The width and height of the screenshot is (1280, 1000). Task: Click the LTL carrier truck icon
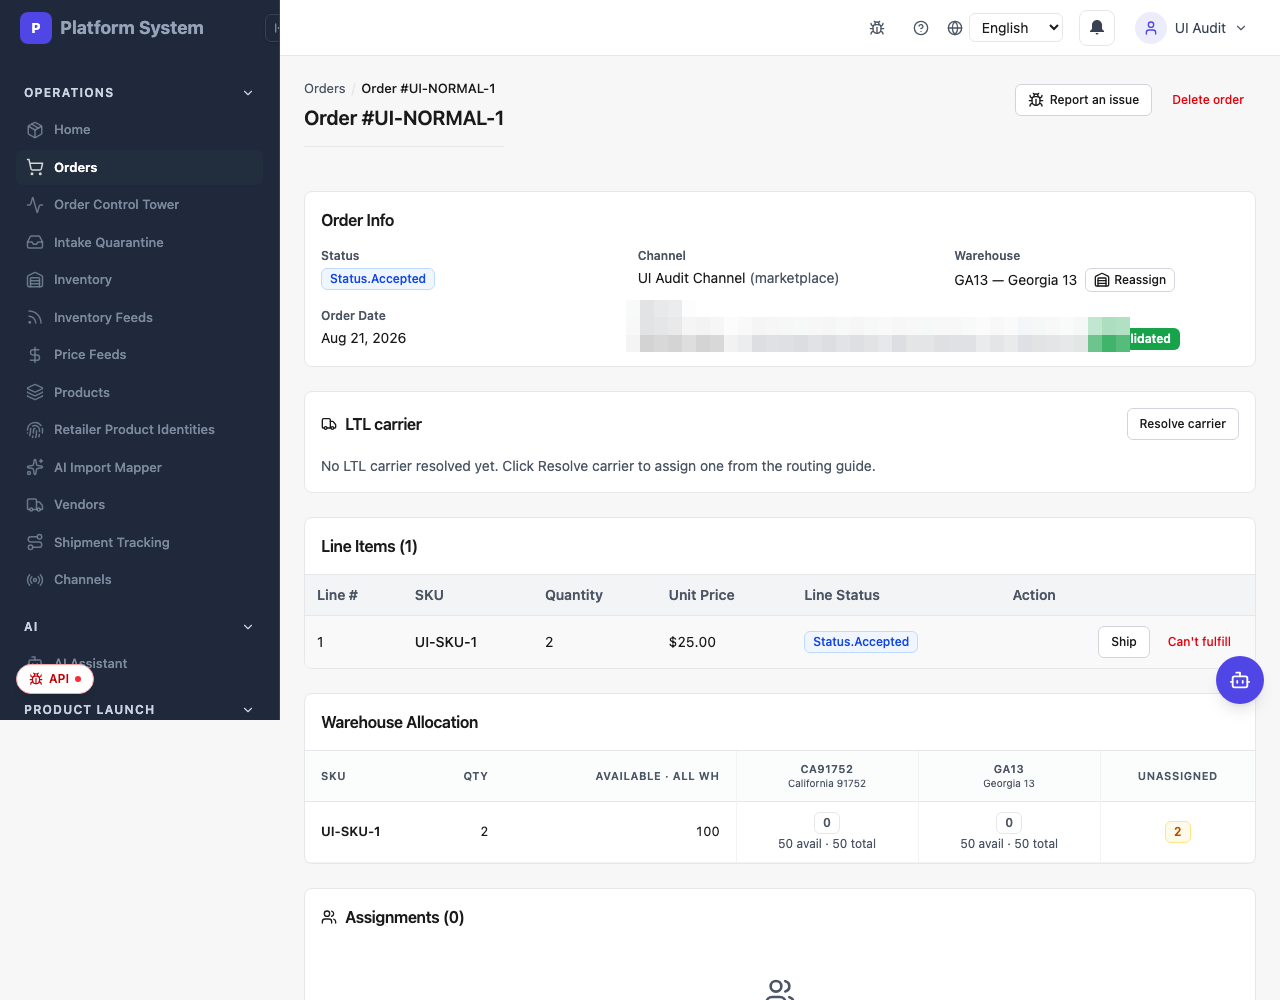329,425
